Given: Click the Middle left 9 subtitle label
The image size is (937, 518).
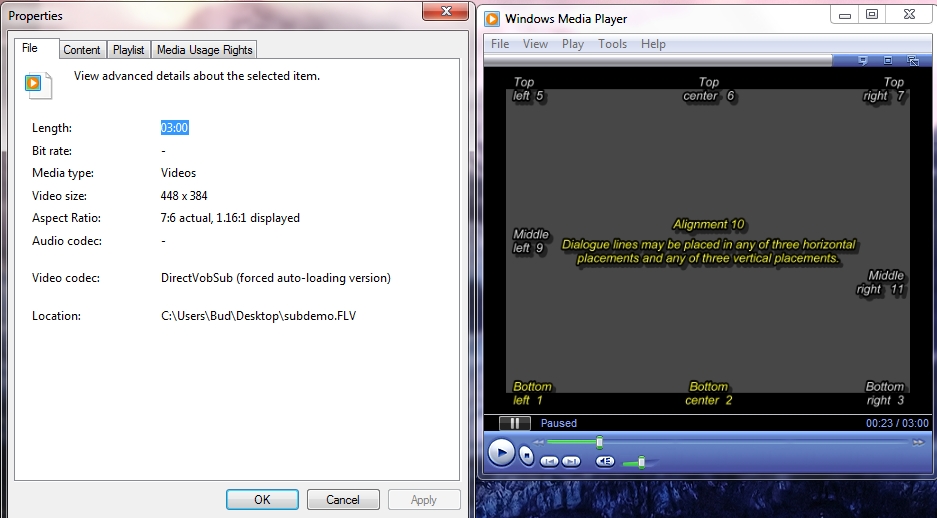Looking at the screenshot, I should point(531,241).
